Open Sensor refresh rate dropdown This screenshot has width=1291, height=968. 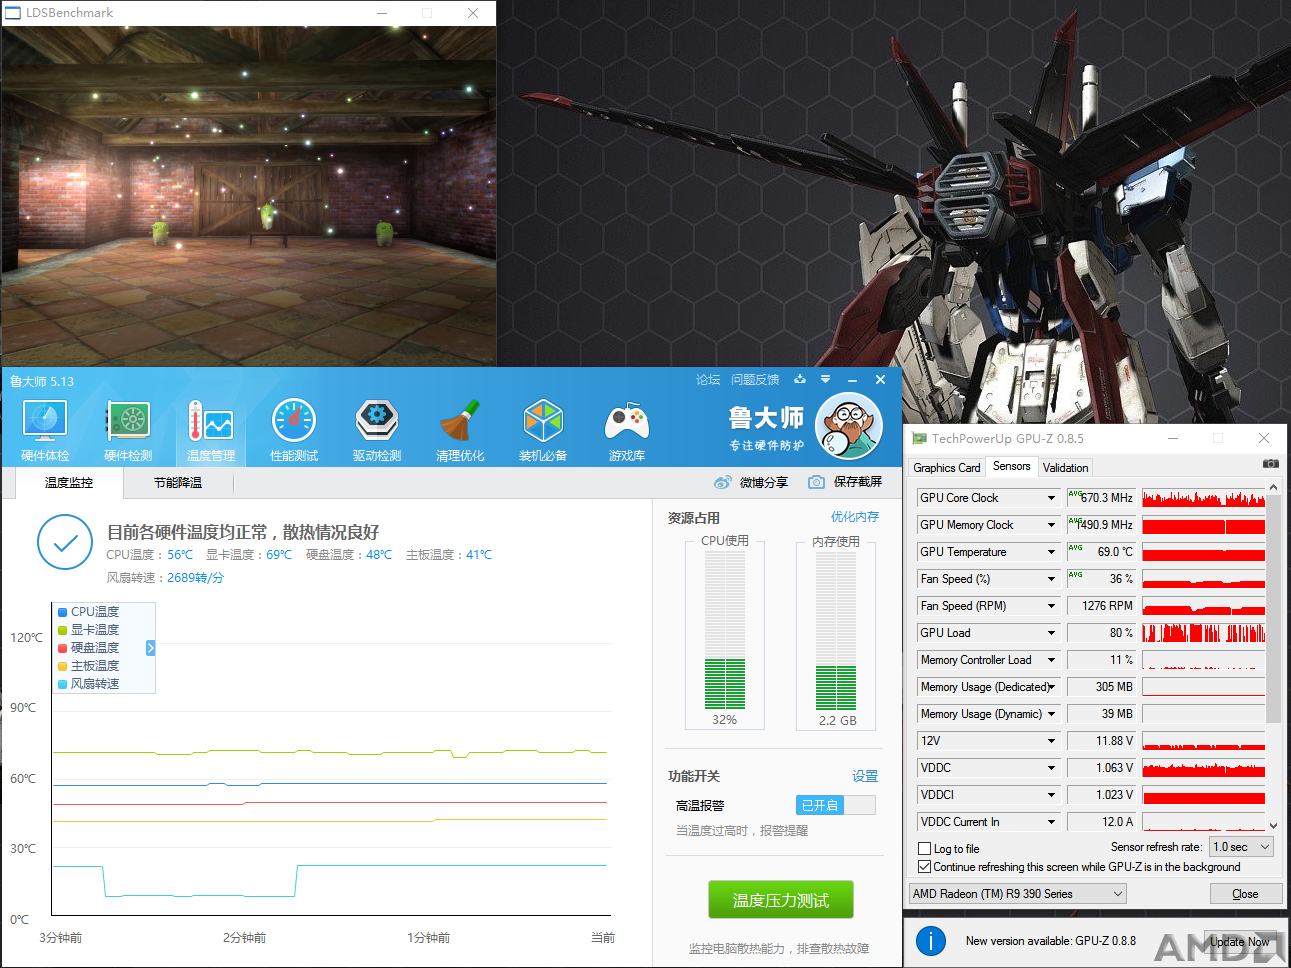pos(1242,847)
